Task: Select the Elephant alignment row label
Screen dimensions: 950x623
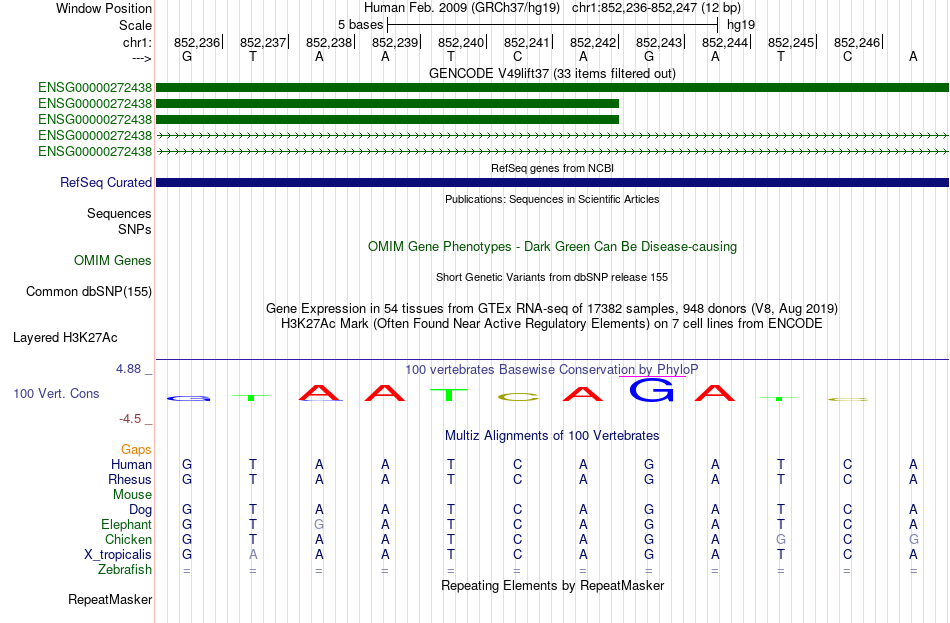Action: coord(126,525)
